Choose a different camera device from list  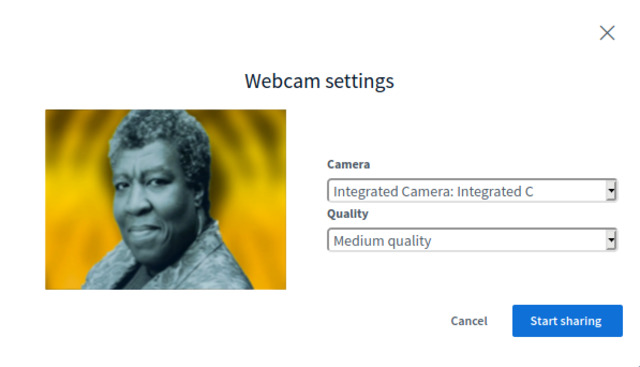471,191
